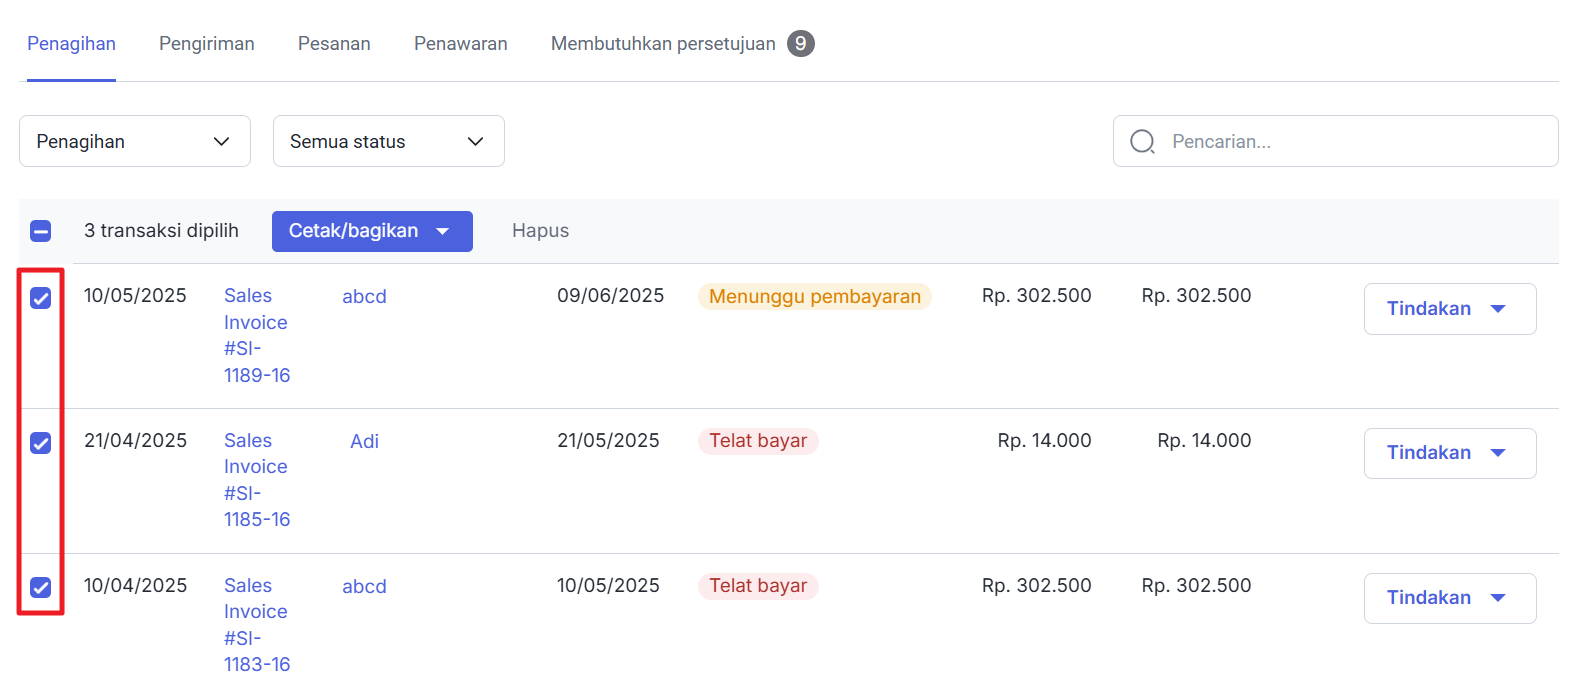Go to the Pesanan tab
This screenshot has width=1583, height=685.
[334, 44]
